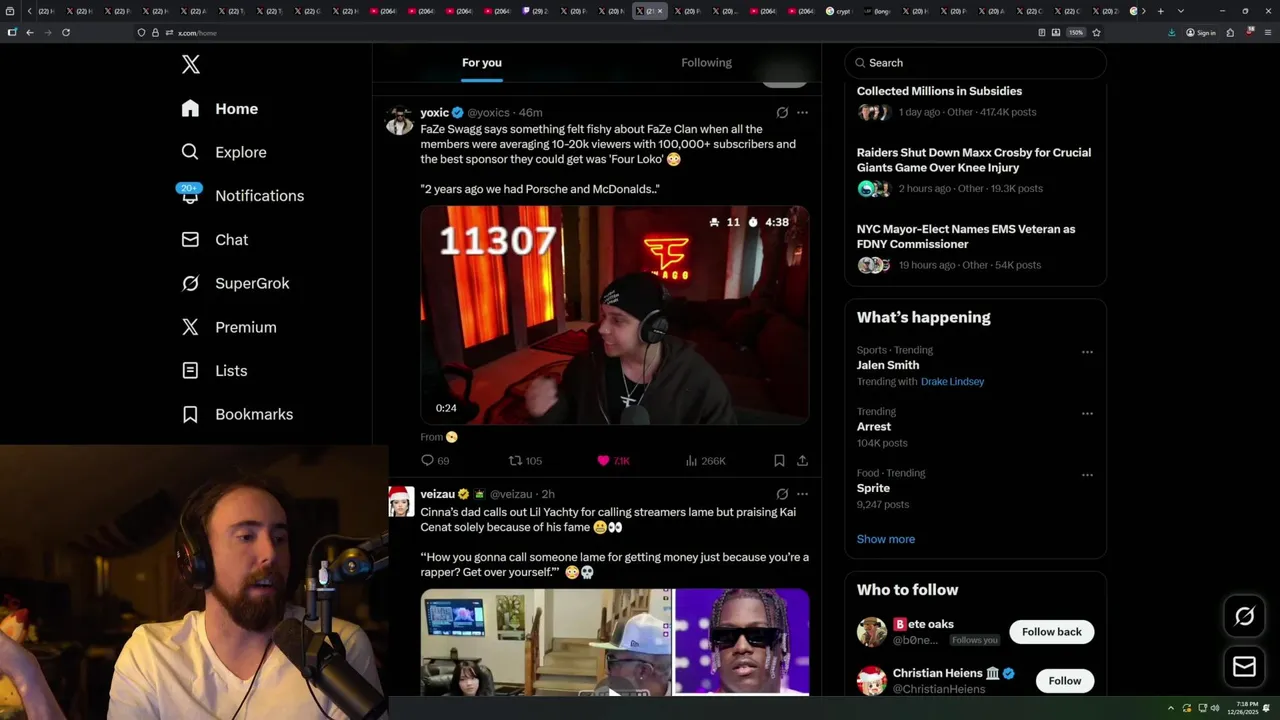Click the browser Sign in button
Screen dimensions: 1280x720
point(1200,33)
